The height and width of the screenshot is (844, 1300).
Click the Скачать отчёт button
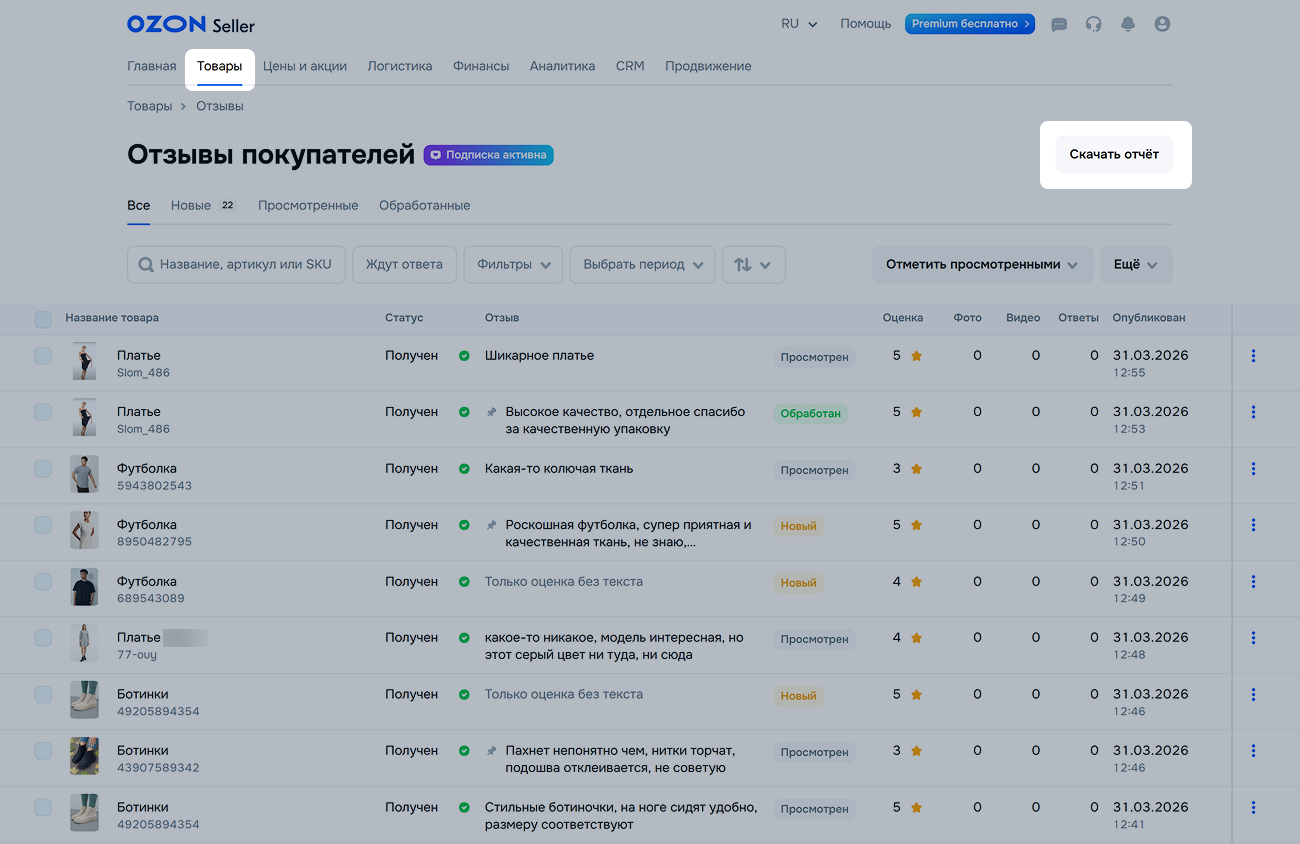pos(1114,155)
